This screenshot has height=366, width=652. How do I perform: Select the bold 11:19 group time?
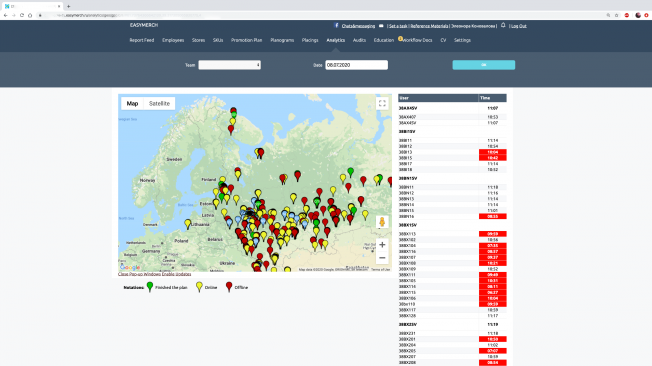tap(493, 324)
